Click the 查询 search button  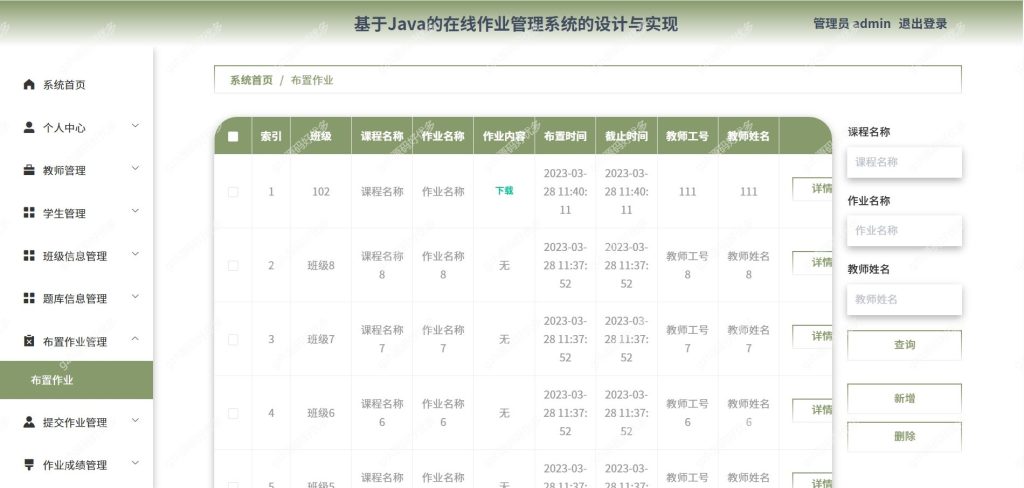[x=904, y=345]
